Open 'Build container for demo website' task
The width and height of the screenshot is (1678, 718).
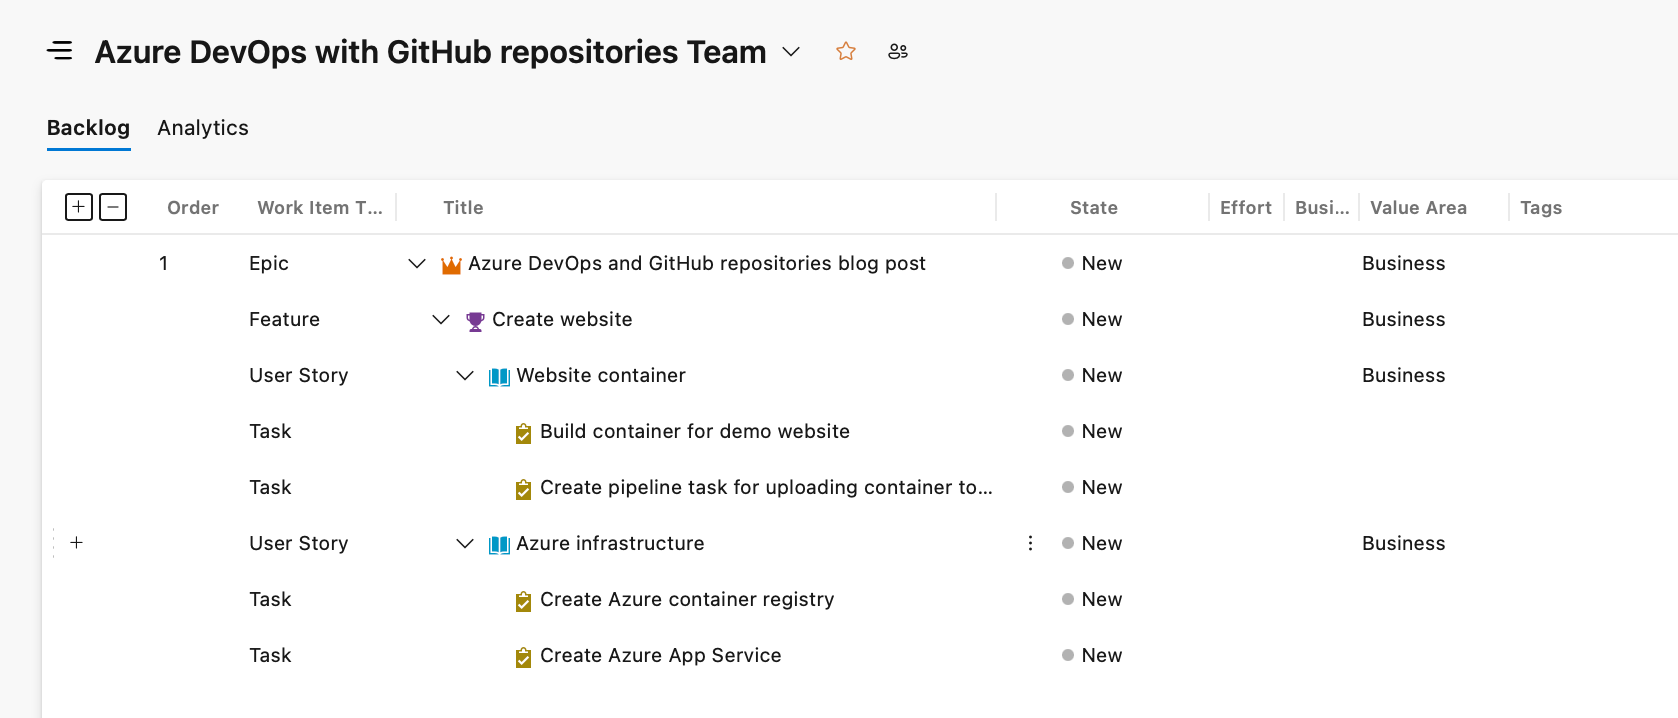[695, 431]
